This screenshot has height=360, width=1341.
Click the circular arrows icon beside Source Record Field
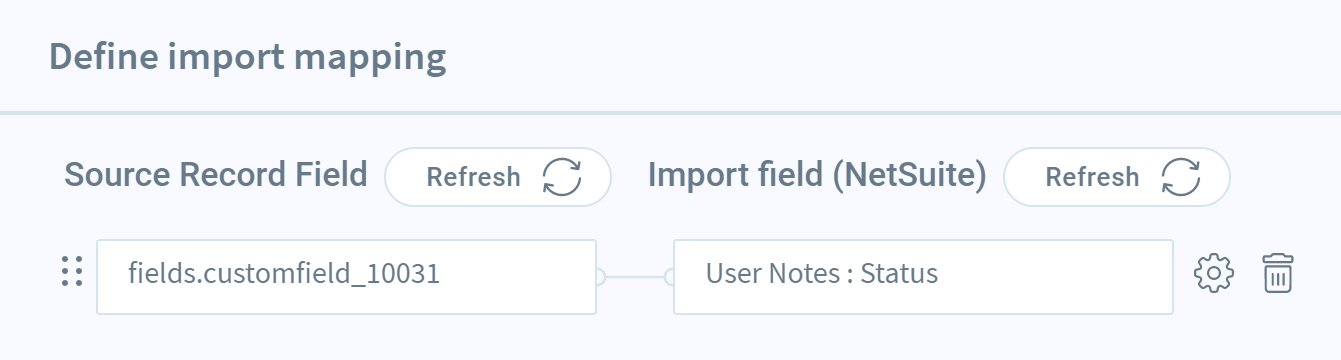click(x=562, y=178)
